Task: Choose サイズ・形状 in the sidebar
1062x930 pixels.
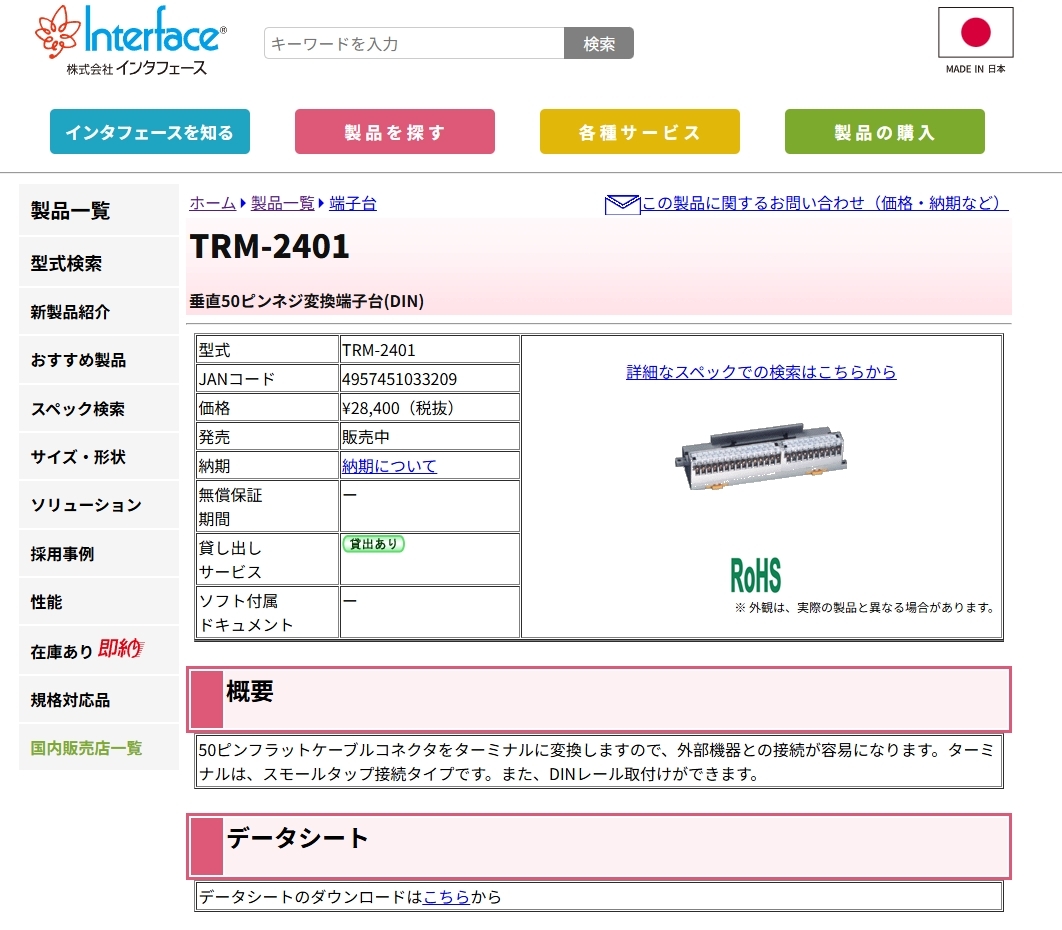Action: [99, 457]
